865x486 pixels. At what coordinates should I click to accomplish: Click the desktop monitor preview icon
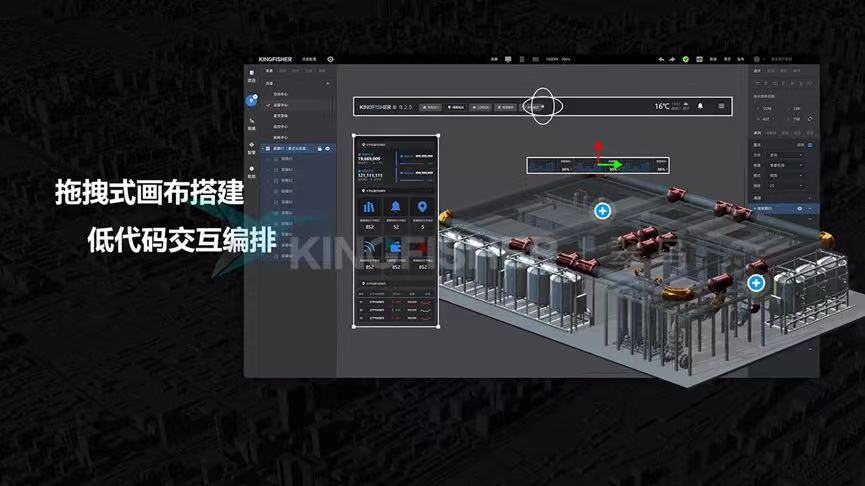508,59
